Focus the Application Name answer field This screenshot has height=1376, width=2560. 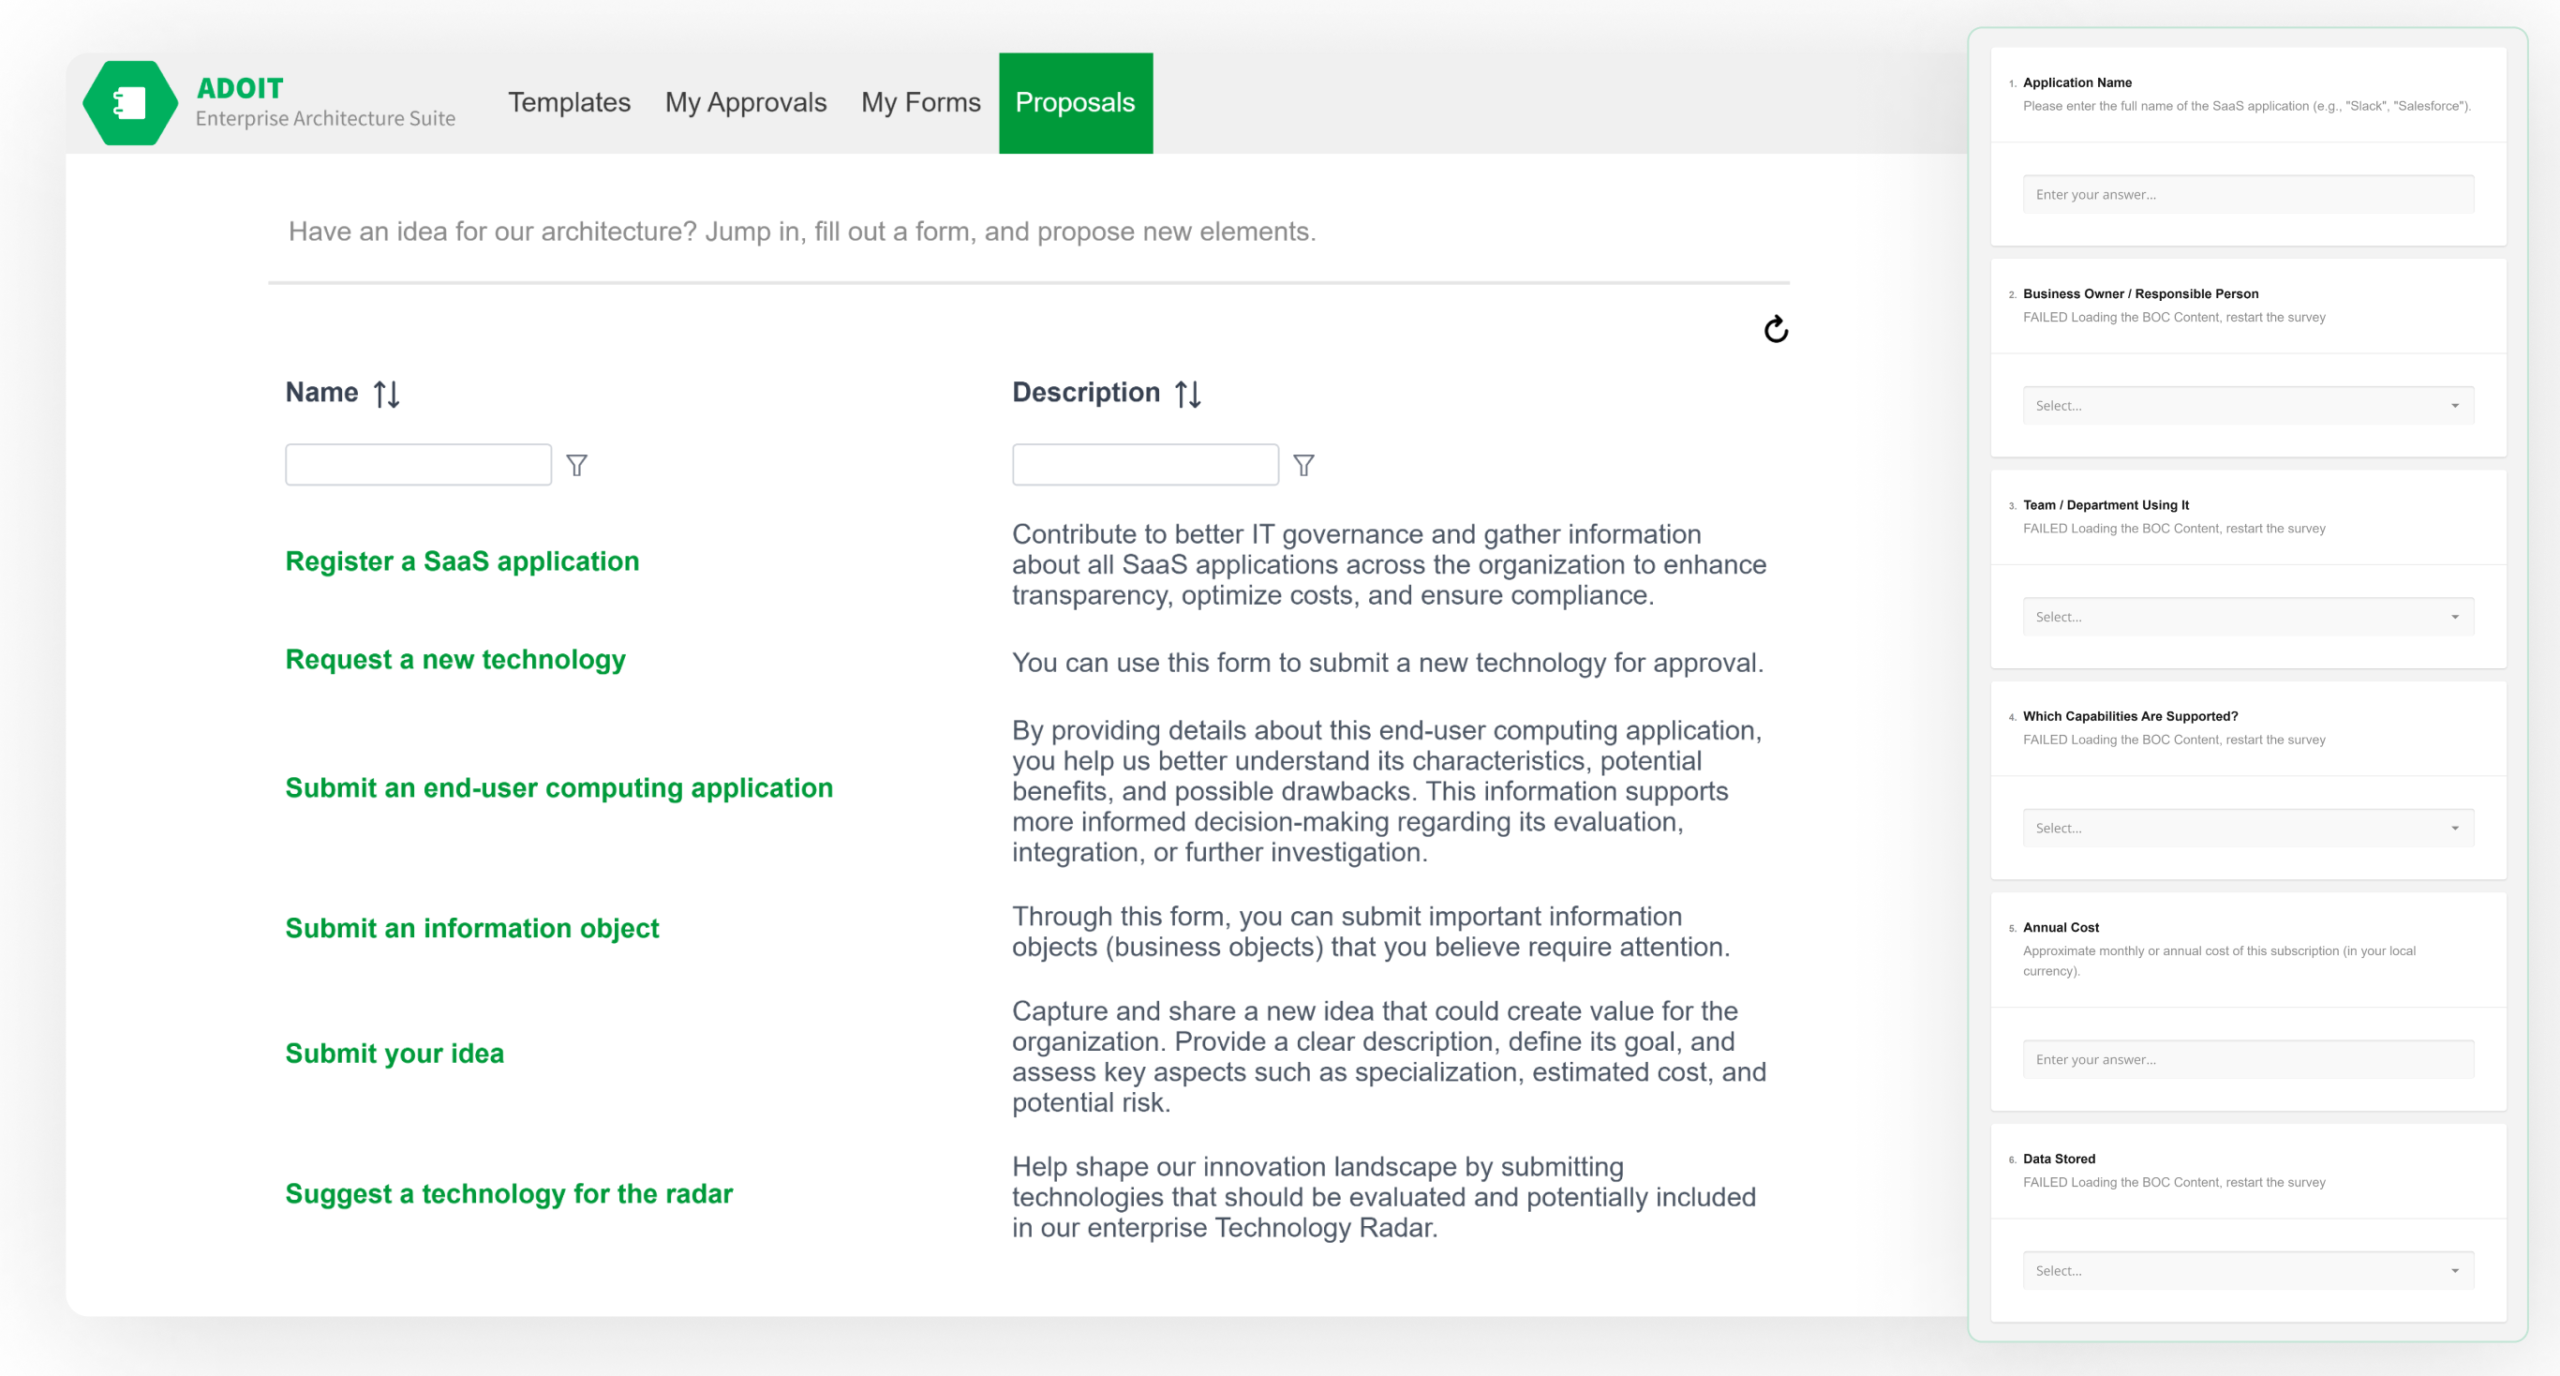coord(2248,194)
